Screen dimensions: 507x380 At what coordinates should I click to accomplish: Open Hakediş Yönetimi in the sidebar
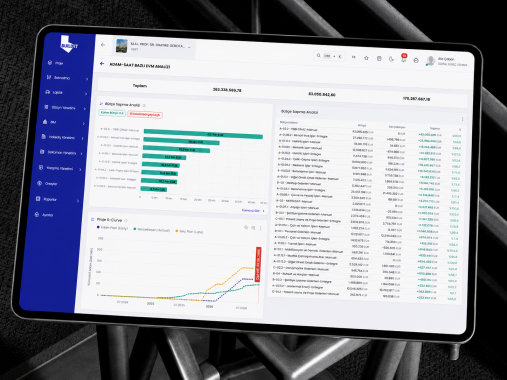click(58, 137)
